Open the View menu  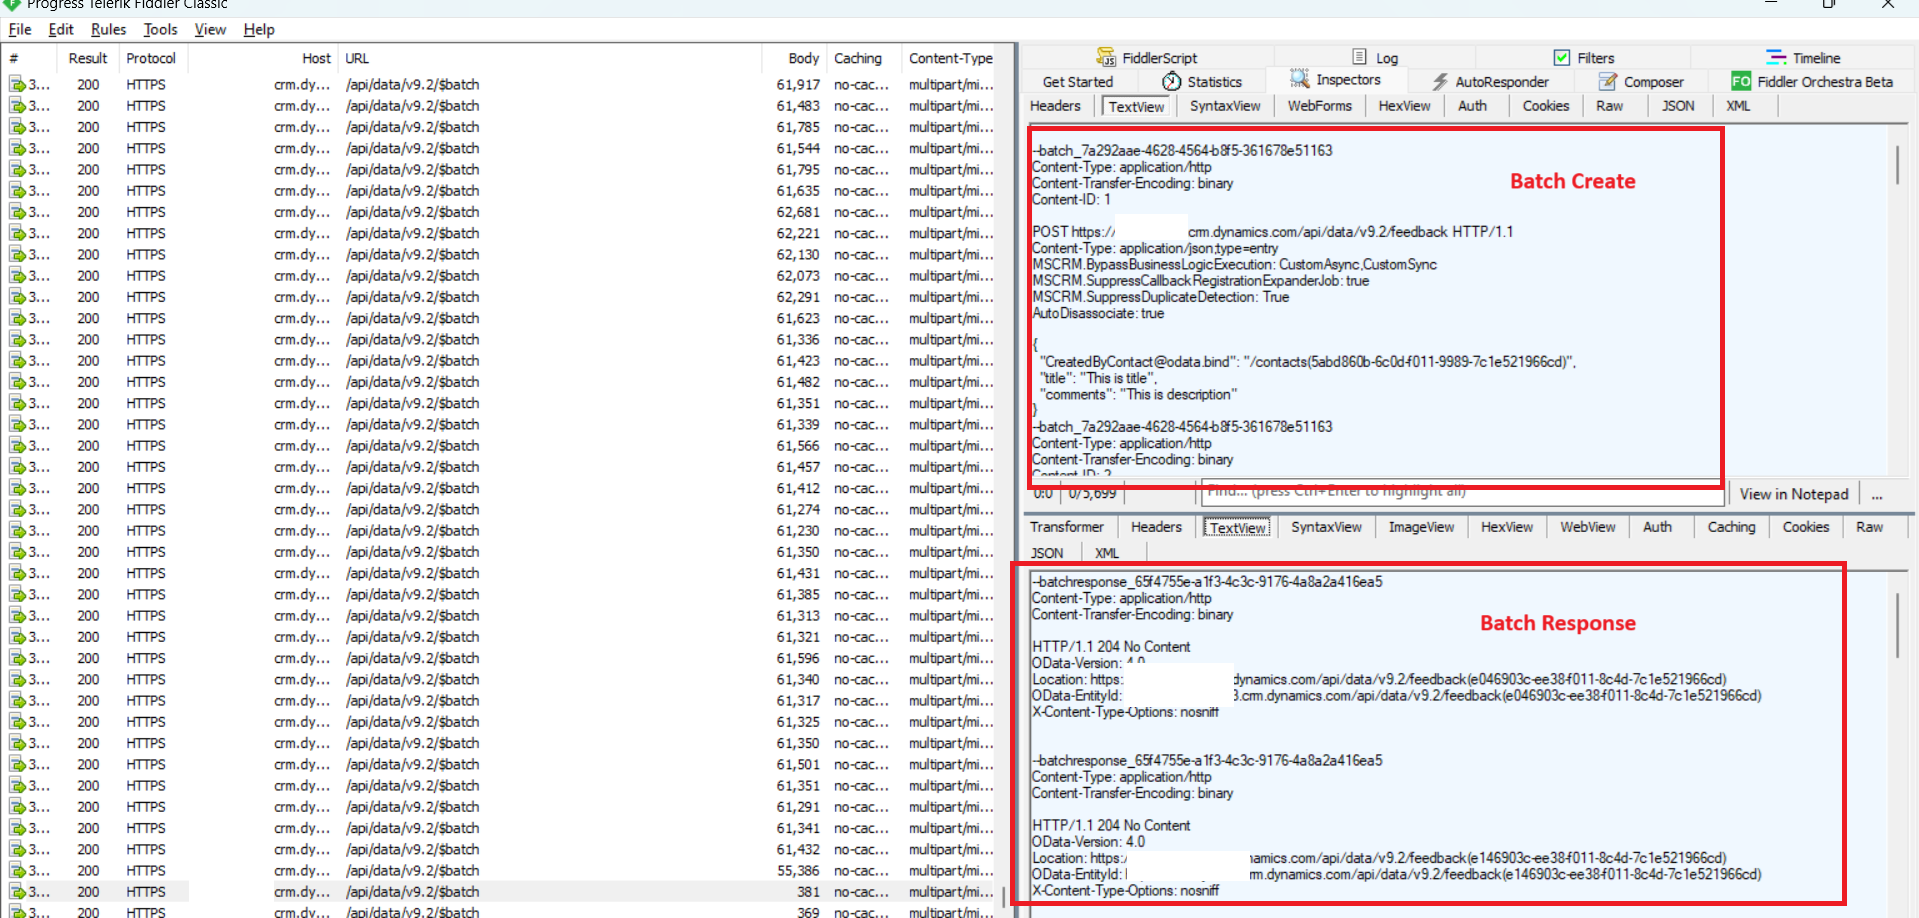[x=210, y=29]
